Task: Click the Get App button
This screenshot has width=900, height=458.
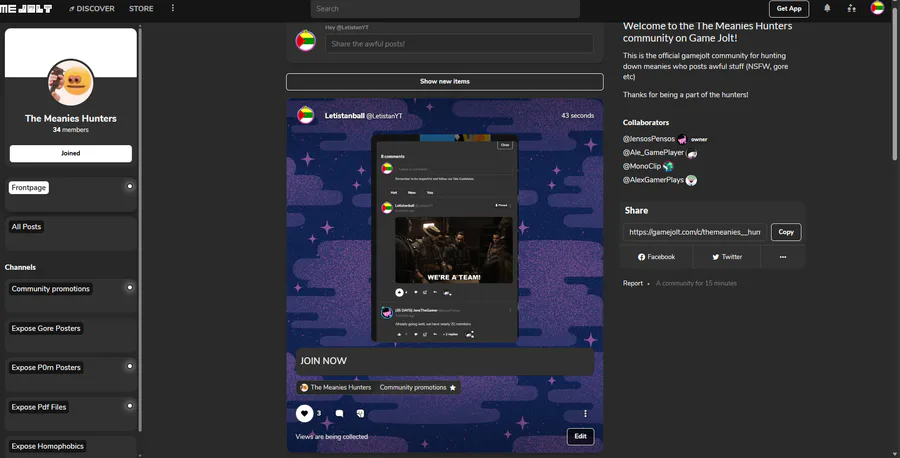Action: (x=789, y=9)
